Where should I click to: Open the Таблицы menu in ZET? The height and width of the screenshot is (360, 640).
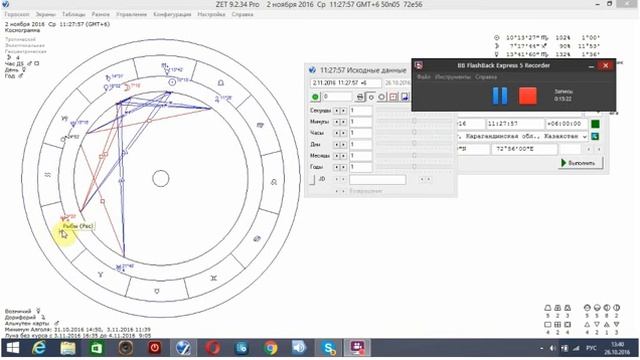click(x=73, y=14)
